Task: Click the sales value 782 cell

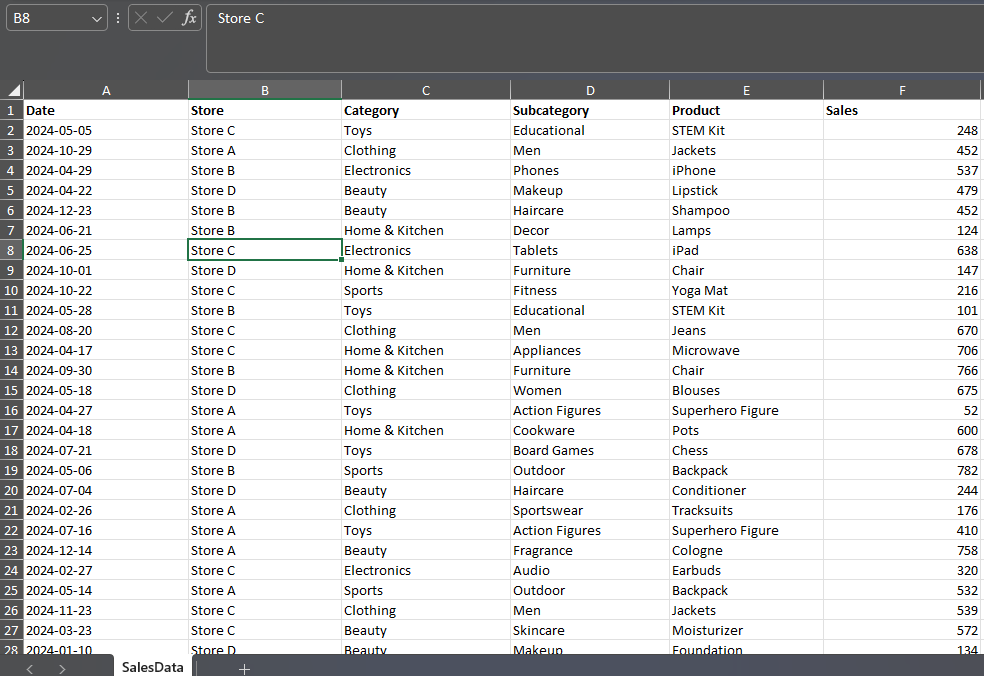Action: point(902,470)
